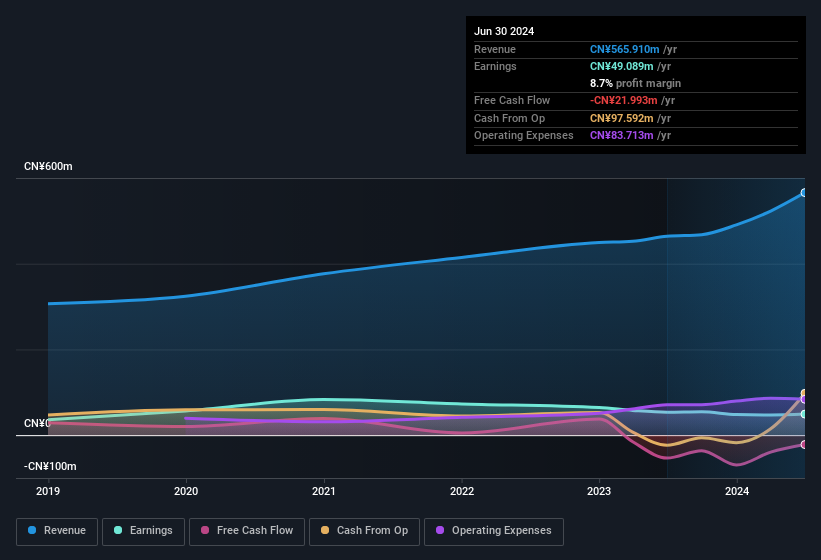Toggle the Revenue legend button
The height and width of the screenshot is (560, 821).
click(57, 531)
